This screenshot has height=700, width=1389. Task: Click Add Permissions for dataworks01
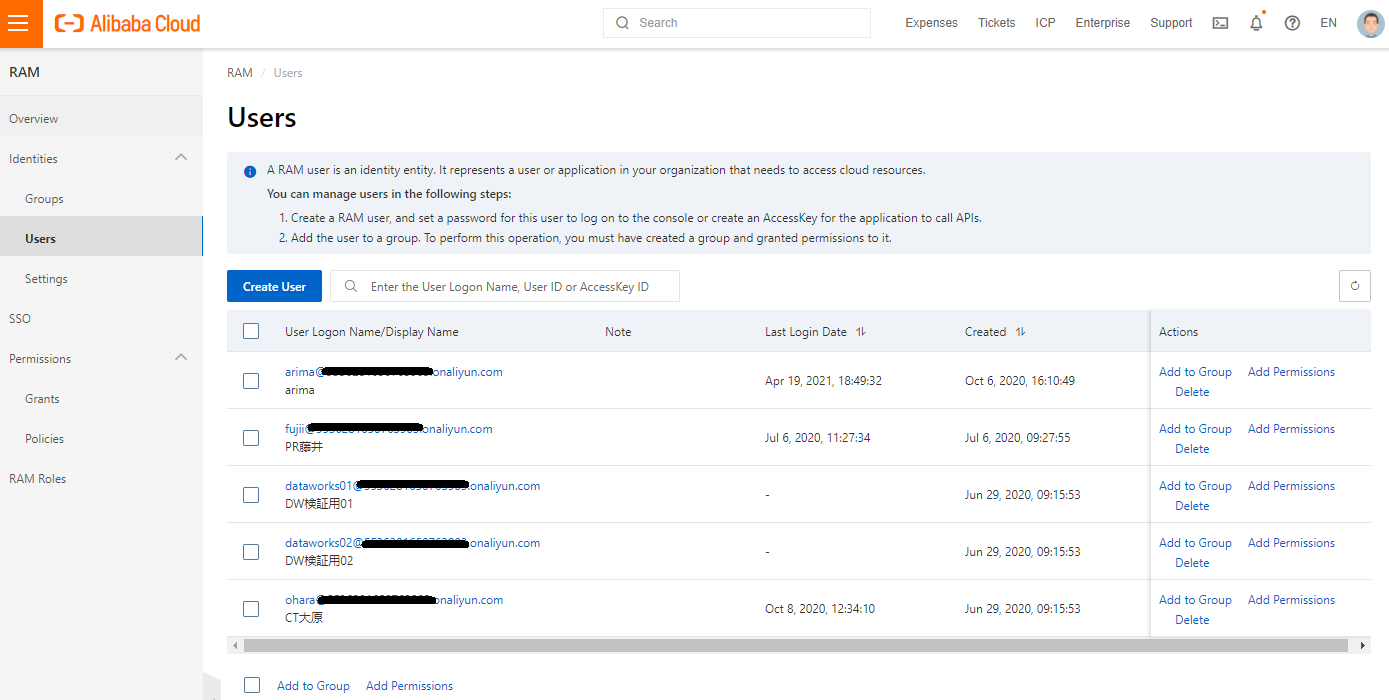1291,486
